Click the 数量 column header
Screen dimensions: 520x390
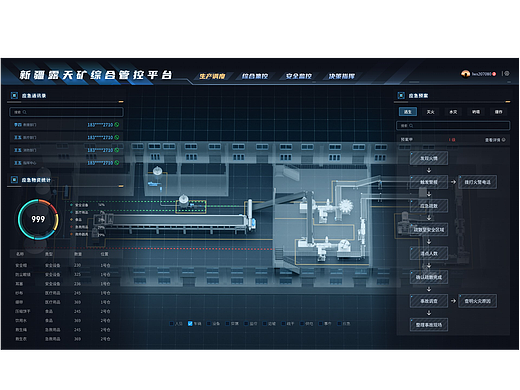tap(78, 254)
